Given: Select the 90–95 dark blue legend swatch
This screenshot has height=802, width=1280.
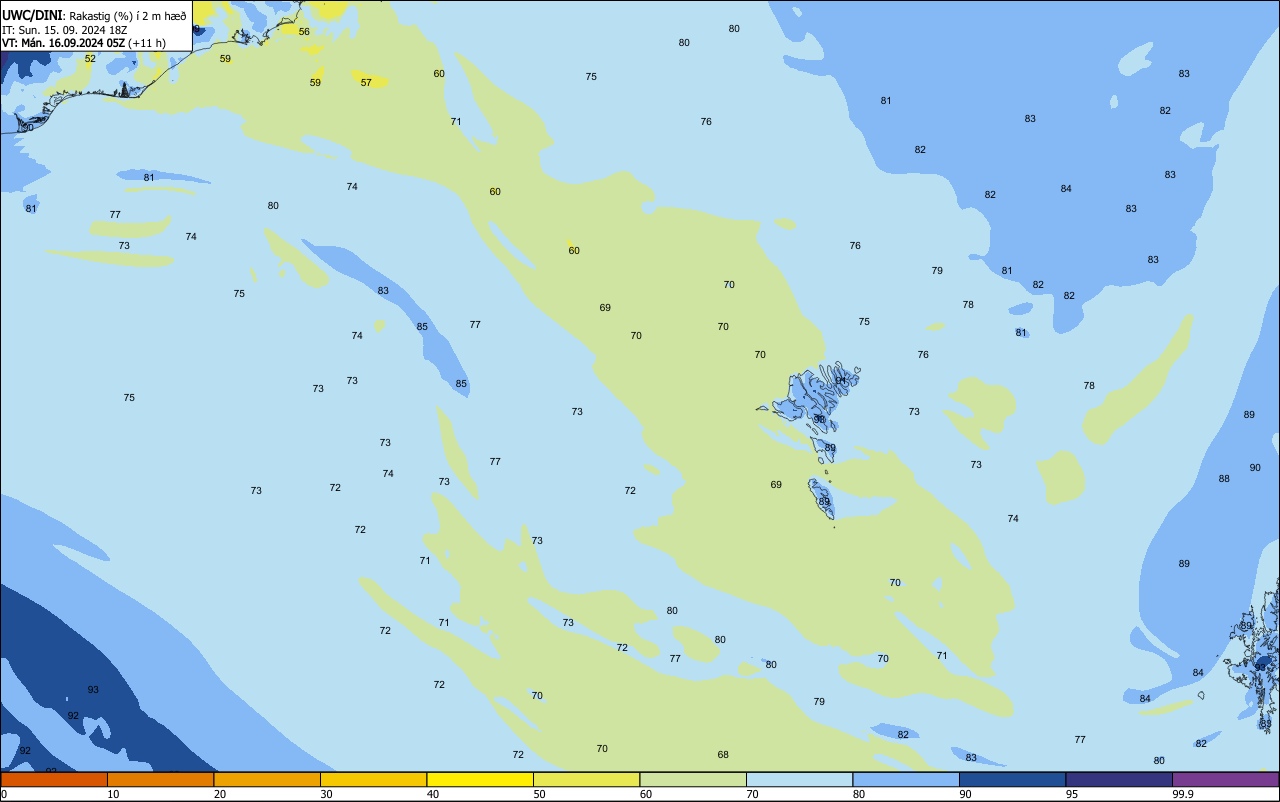Looking at the screenshot, I should 1012,779.
